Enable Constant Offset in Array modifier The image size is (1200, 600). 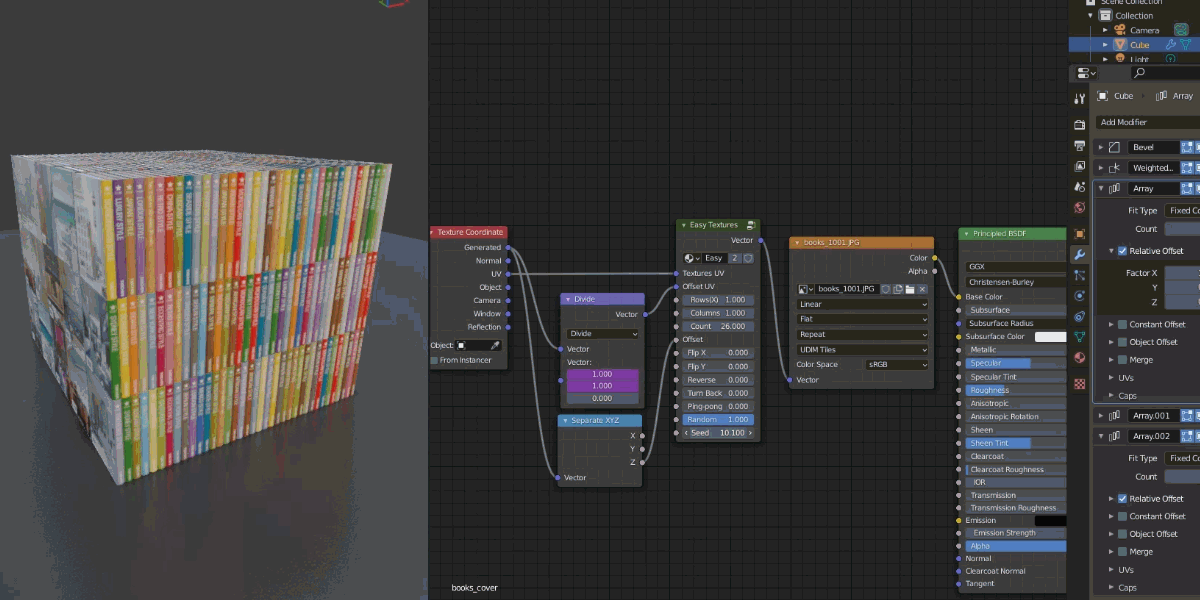[1122, 324]
